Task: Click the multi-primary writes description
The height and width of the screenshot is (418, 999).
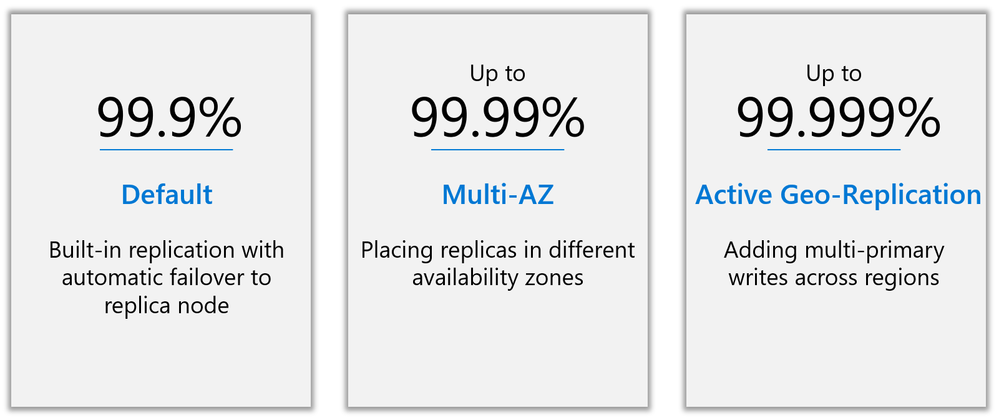Action: (x=834, y=264)
